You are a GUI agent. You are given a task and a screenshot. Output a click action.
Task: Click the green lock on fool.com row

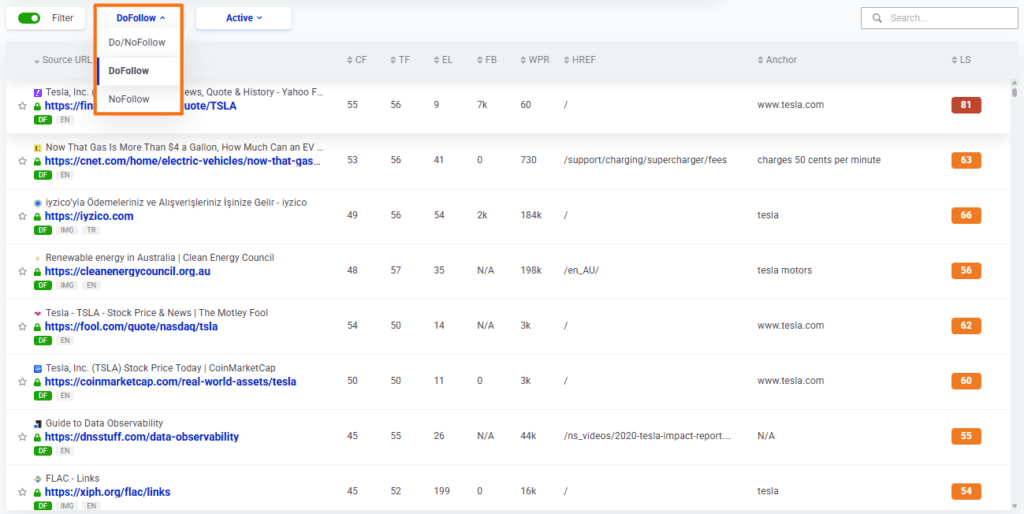(x=37, y=327)
